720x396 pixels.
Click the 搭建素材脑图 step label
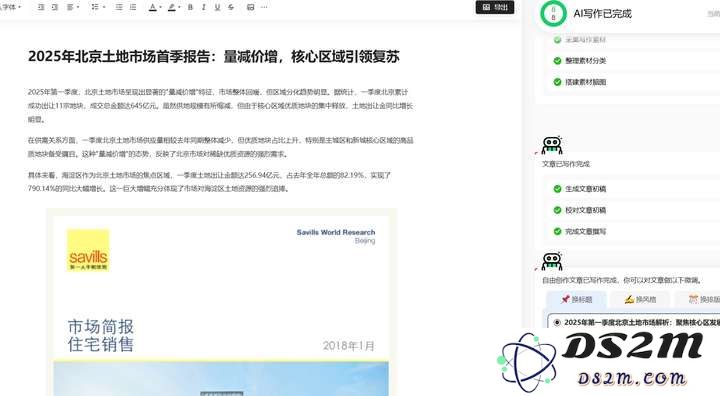[x=585, y=82]
